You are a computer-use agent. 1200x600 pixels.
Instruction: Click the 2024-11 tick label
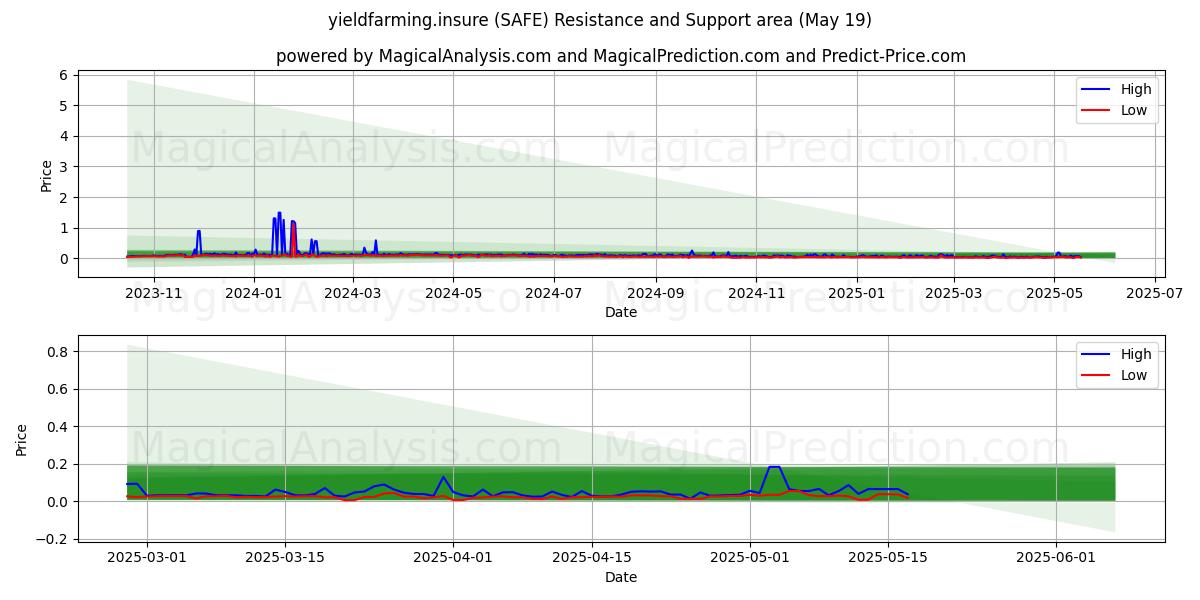coord(756,293)
